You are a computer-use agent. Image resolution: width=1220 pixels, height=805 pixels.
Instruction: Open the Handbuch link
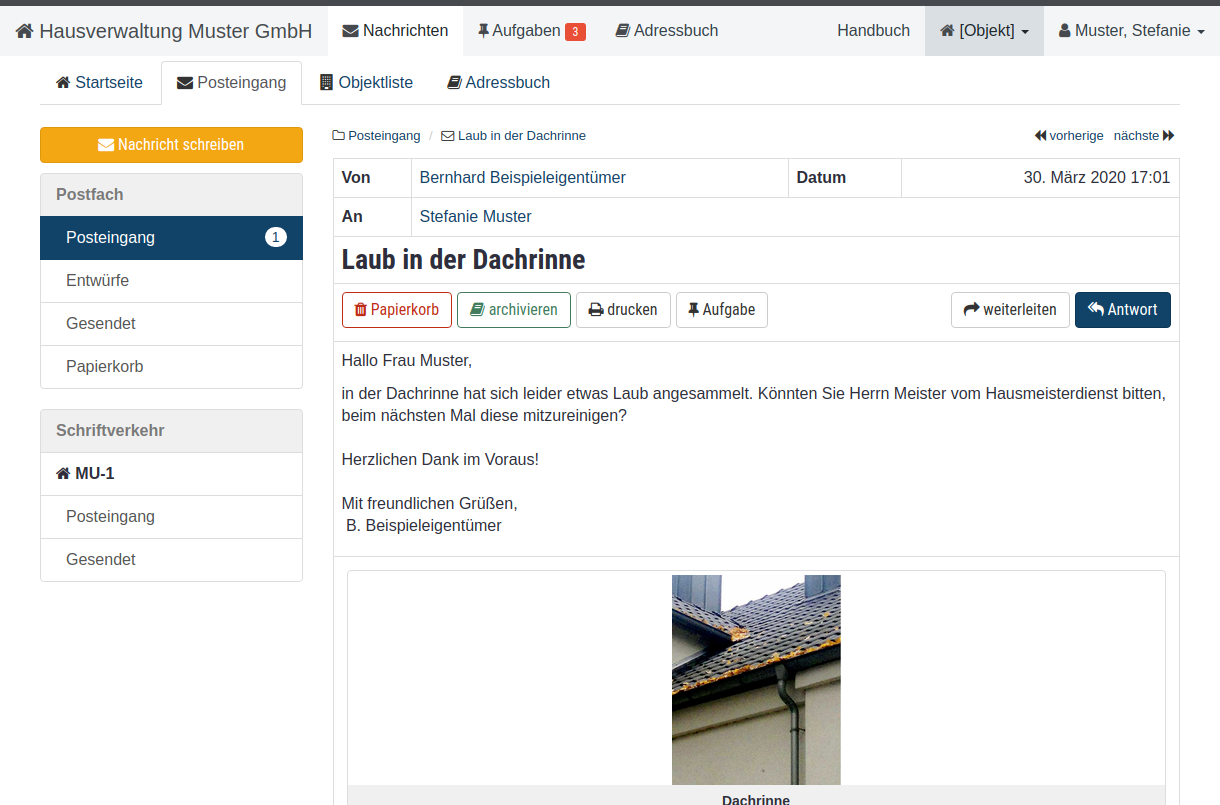point(873,31)
